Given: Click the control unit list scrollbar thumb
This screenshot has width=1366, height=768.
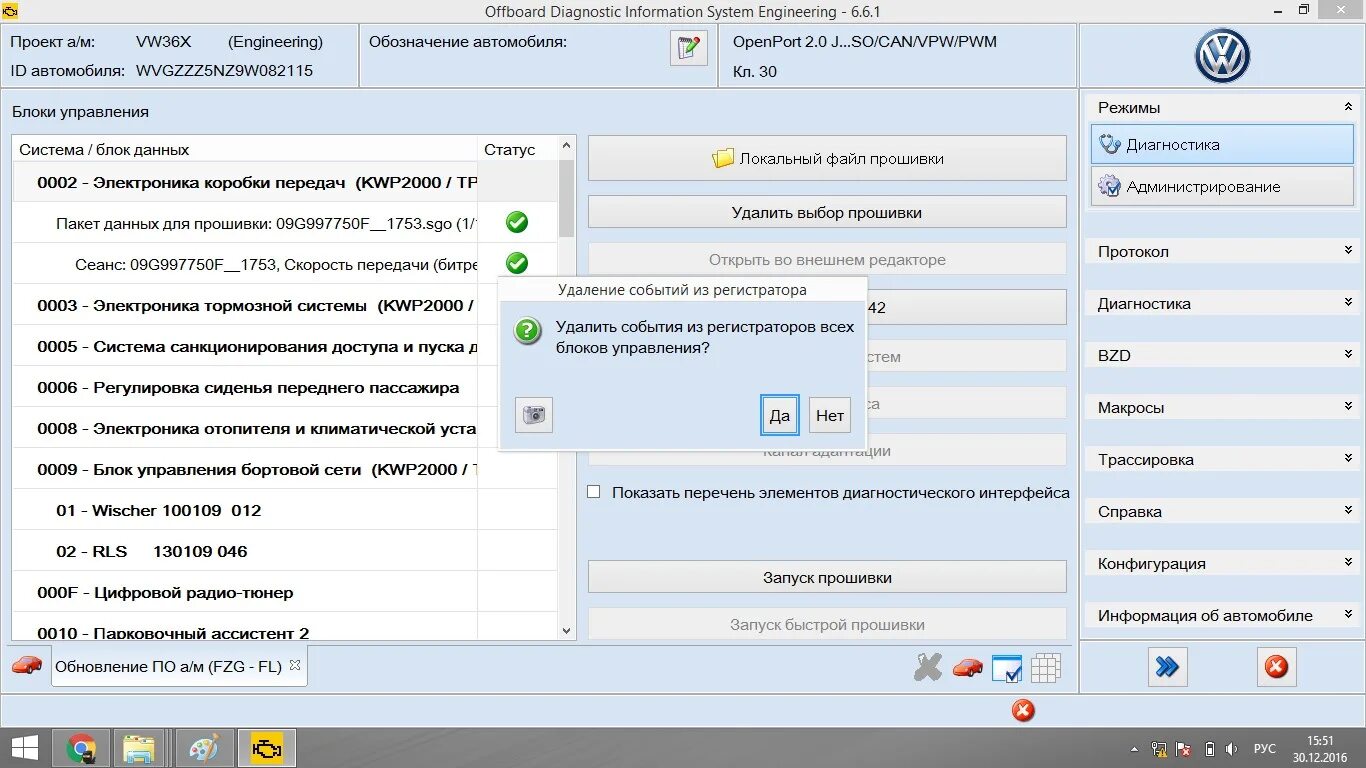Looking at the screenshot, I should pos(567,198).
